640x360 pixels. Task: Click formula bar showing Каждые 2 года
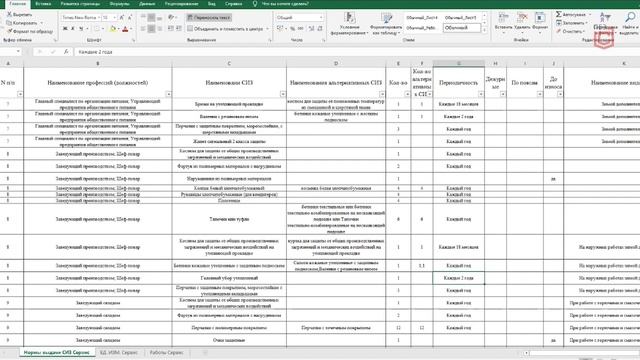tap(357, 52)
